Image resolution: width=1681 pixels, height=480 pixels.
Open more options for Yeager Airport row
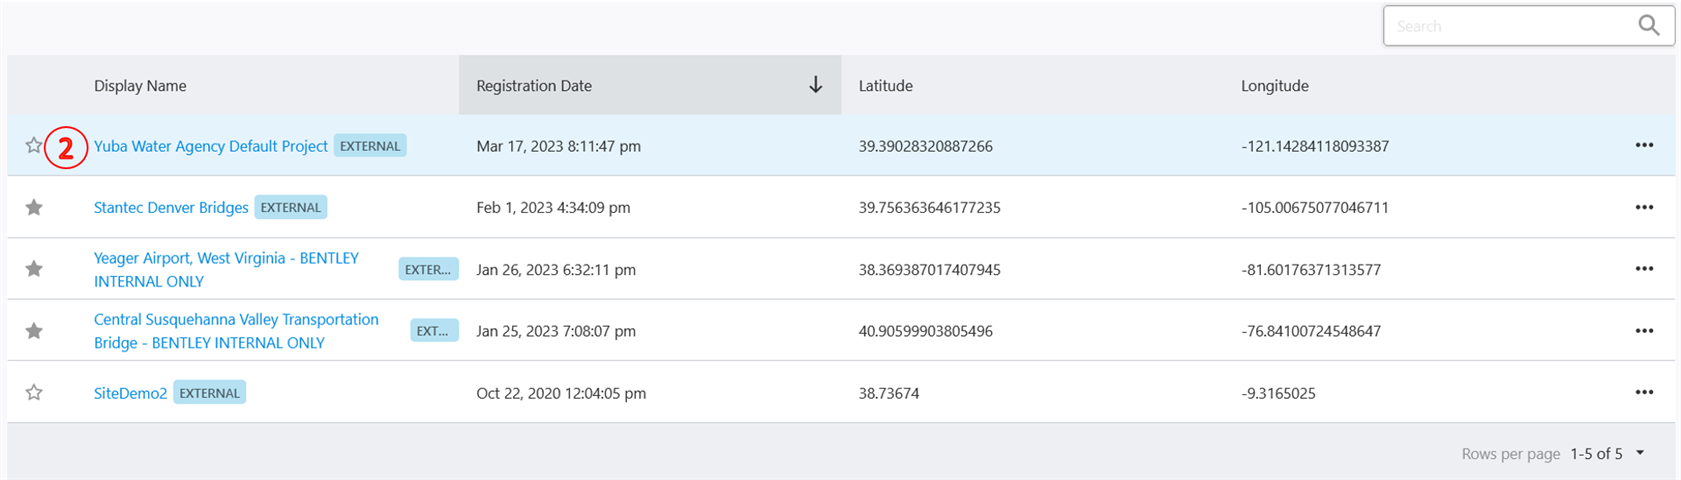1644,269
